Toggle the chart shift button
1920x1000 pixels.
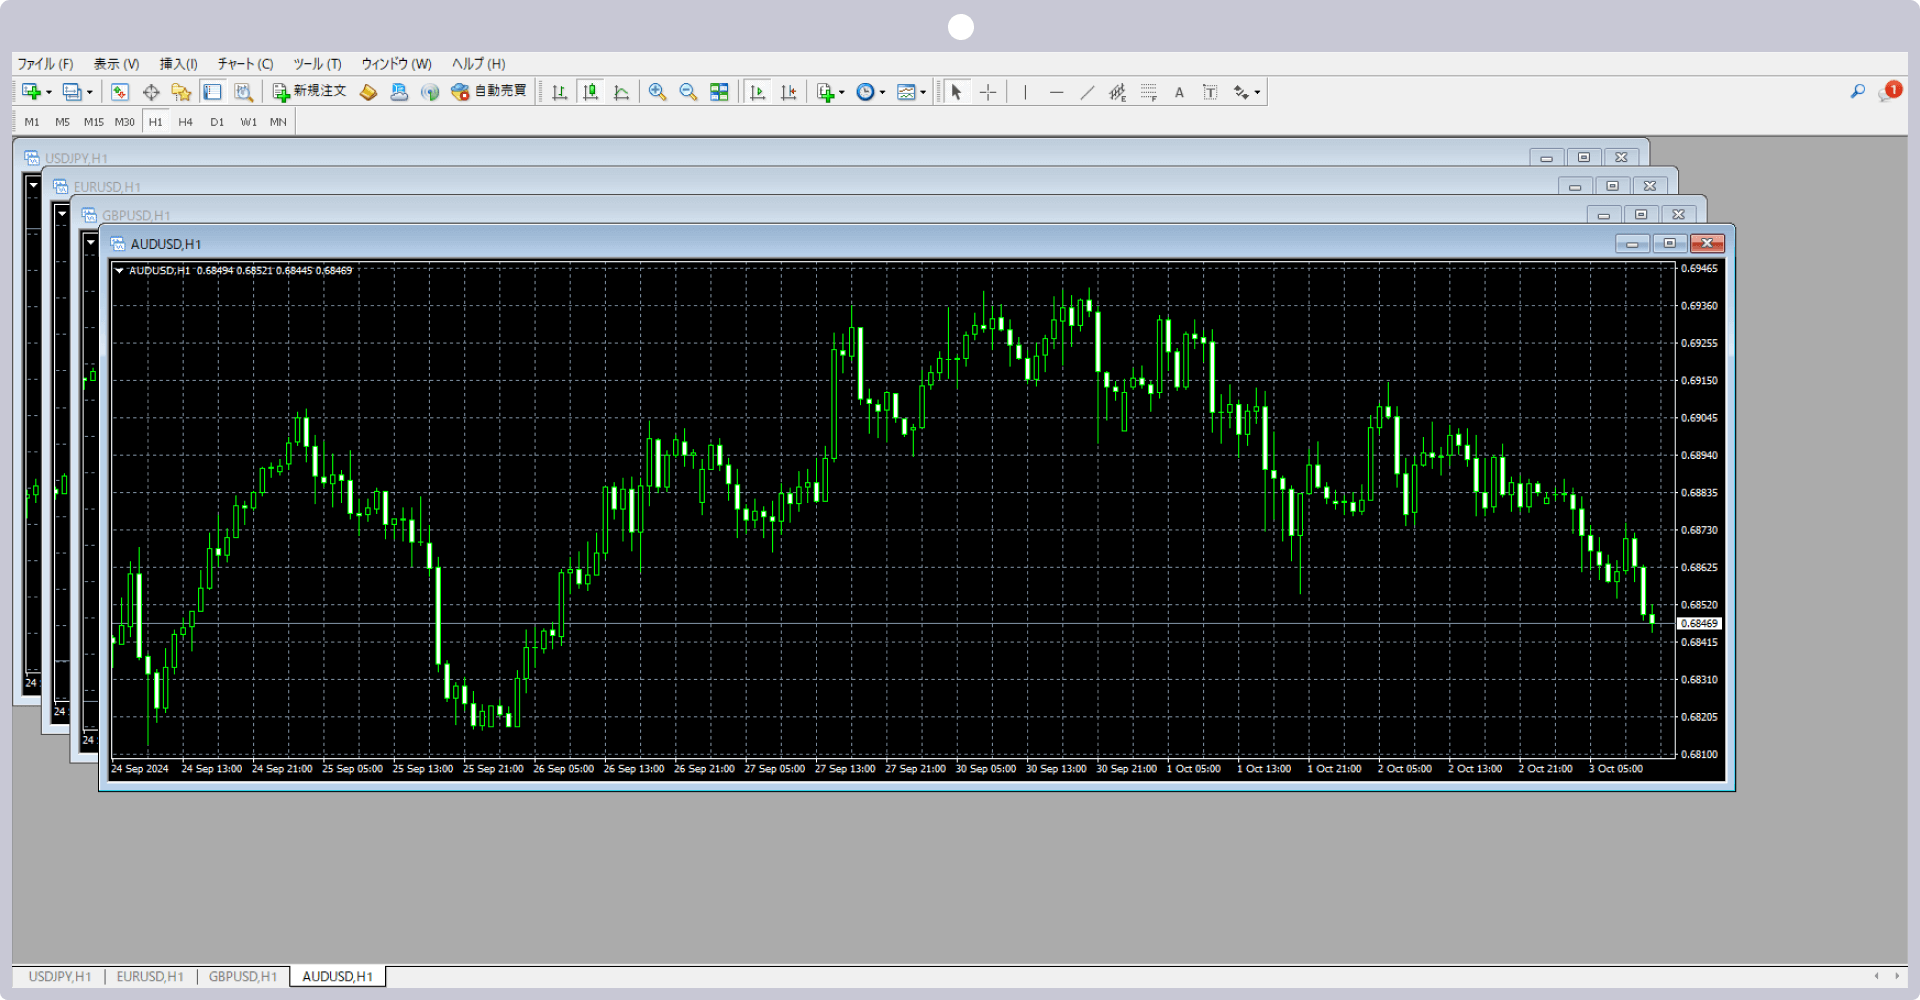pyautogui.click(x=789, y=92)
